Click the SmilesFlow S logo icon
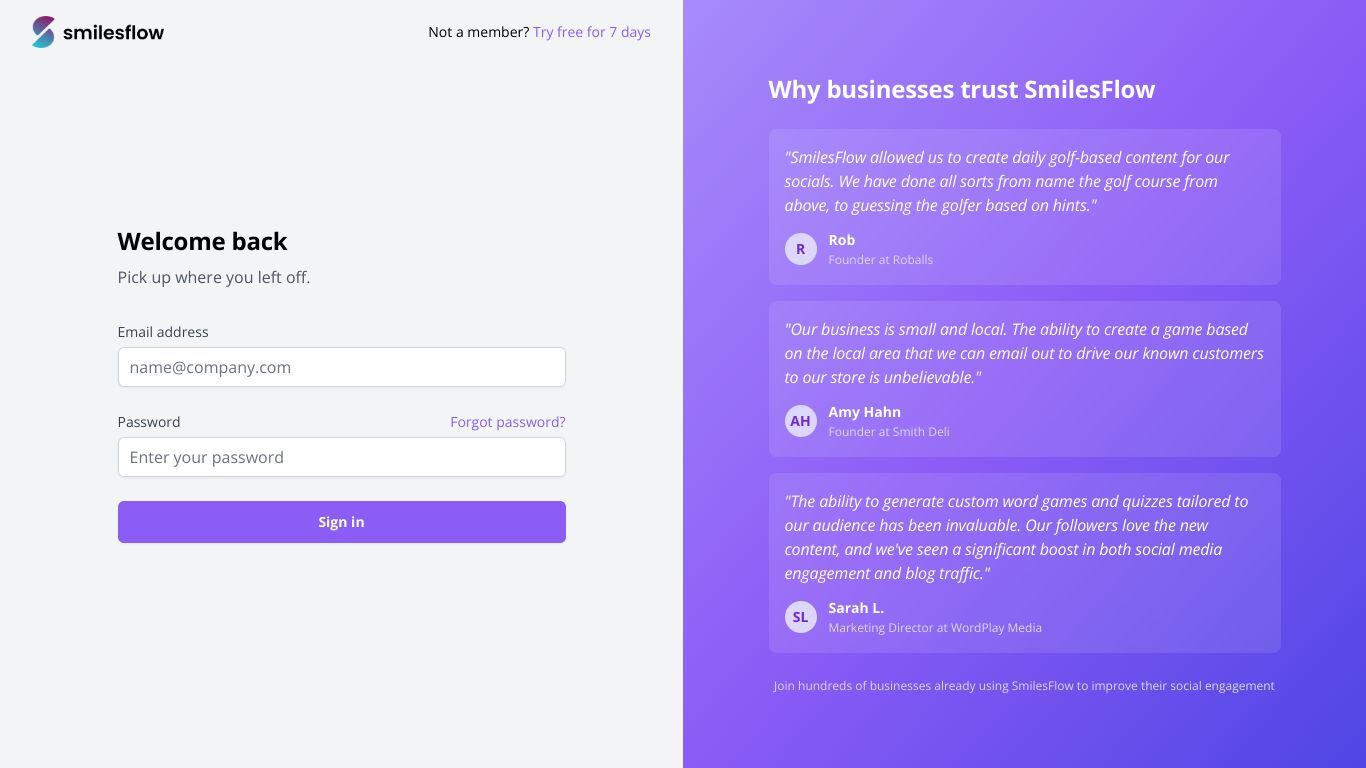This screenshot has width=1366, height=768. [43, 32]
